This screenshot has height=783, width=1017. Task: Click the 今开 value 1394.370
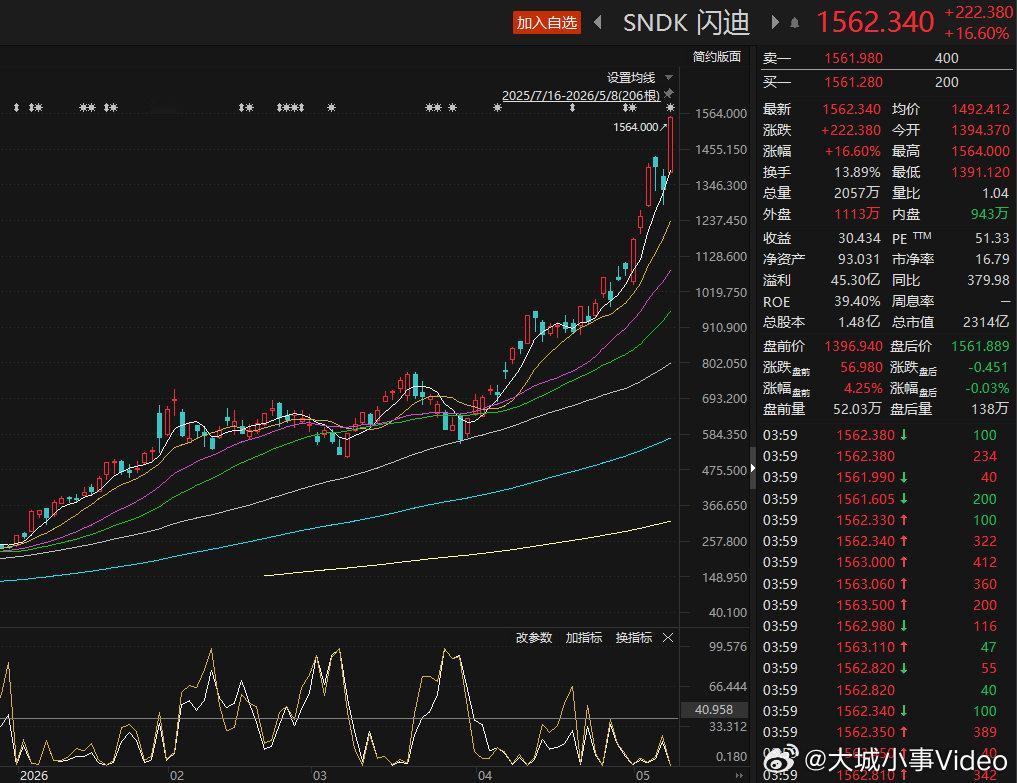tap(980, 130)
